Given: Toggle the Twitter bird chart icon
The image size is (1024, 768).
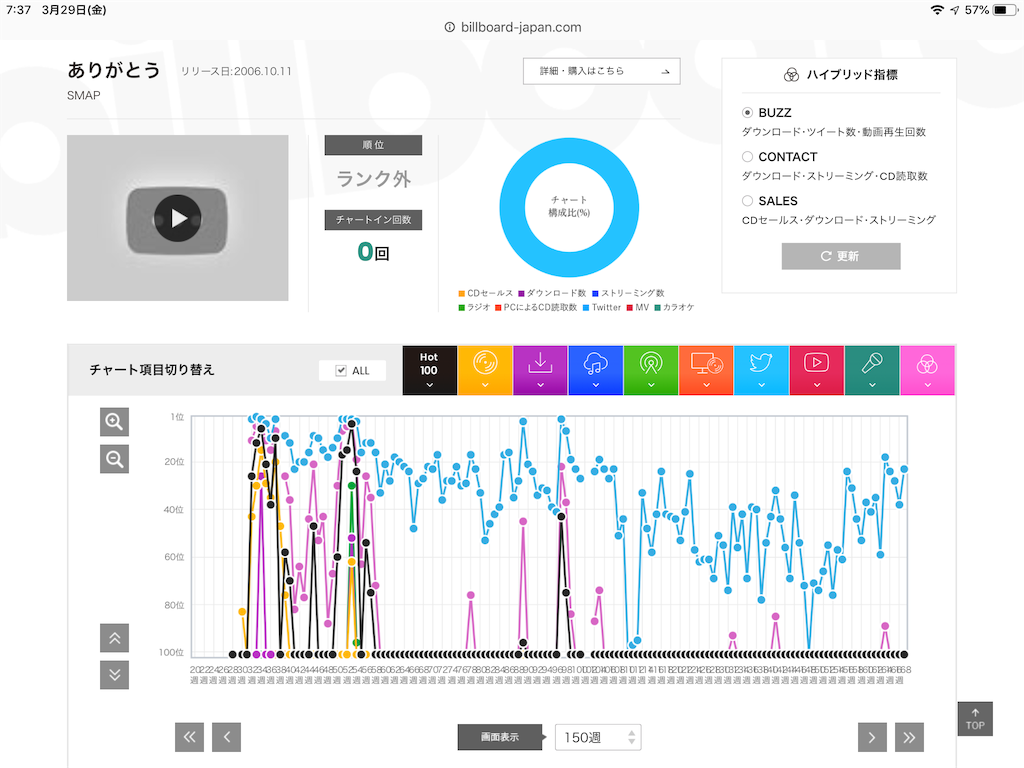Looking at the screenshot, I should click(x=761, y=370).
